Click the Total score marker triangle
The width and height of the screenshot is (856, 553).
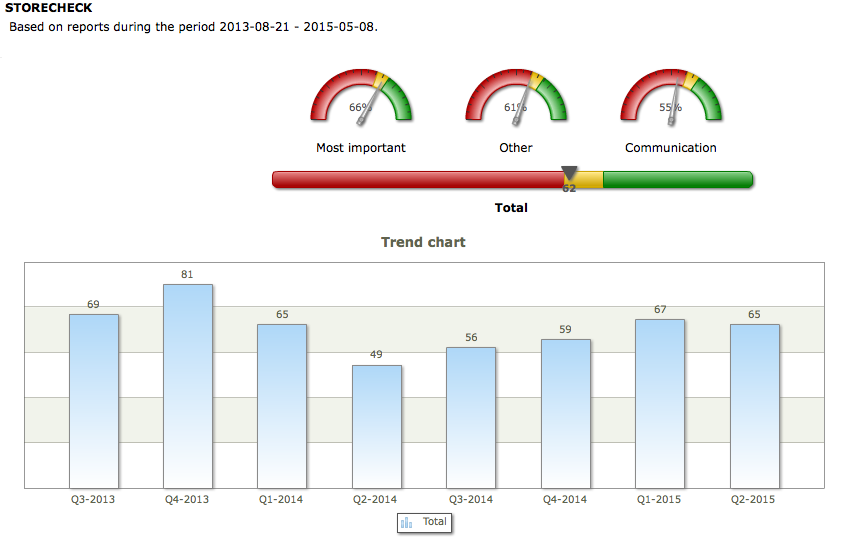click(569, 173)
